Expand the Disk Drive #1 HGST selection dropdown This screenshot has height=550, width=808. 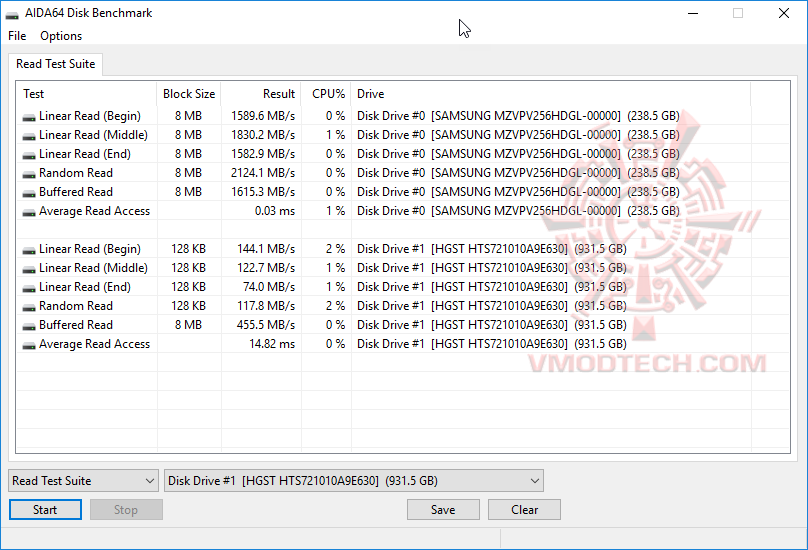pyautogui.click(x=354, y=480)
